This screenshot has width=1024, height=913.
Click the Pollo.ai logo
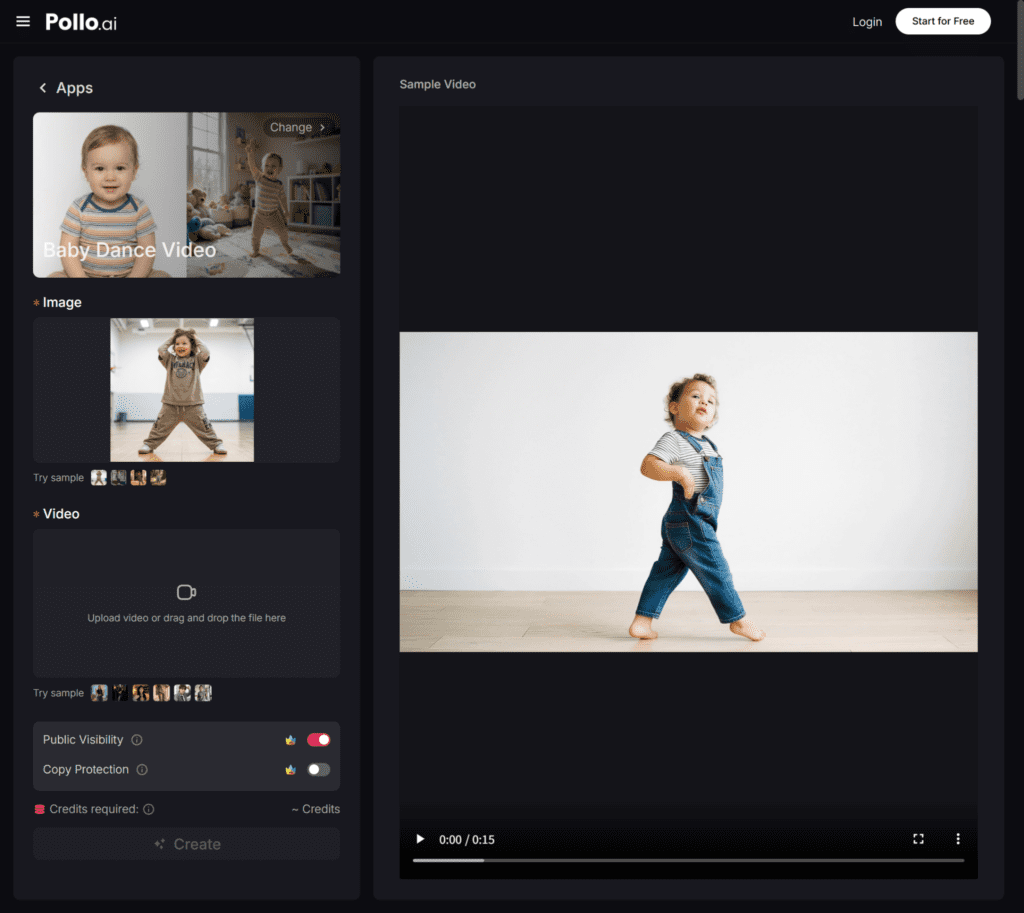[81, 22]
